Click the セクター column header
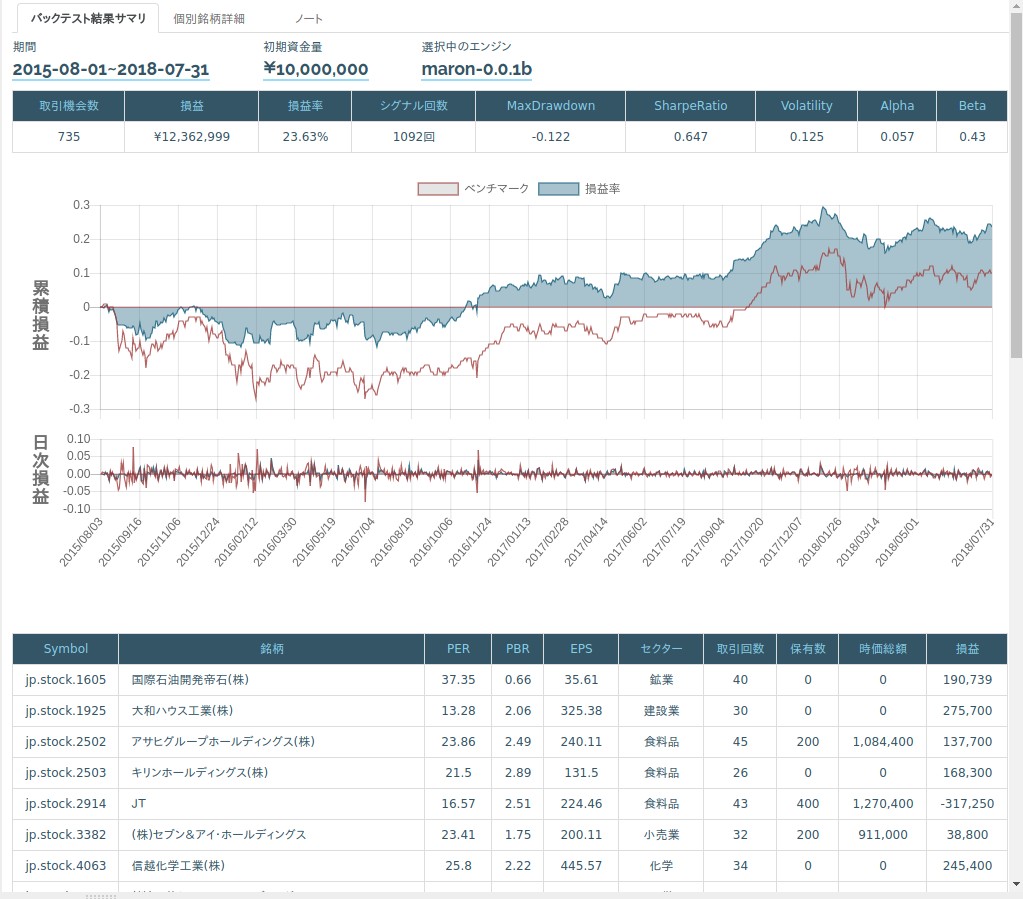1023x899 pixels. [661, 648]
